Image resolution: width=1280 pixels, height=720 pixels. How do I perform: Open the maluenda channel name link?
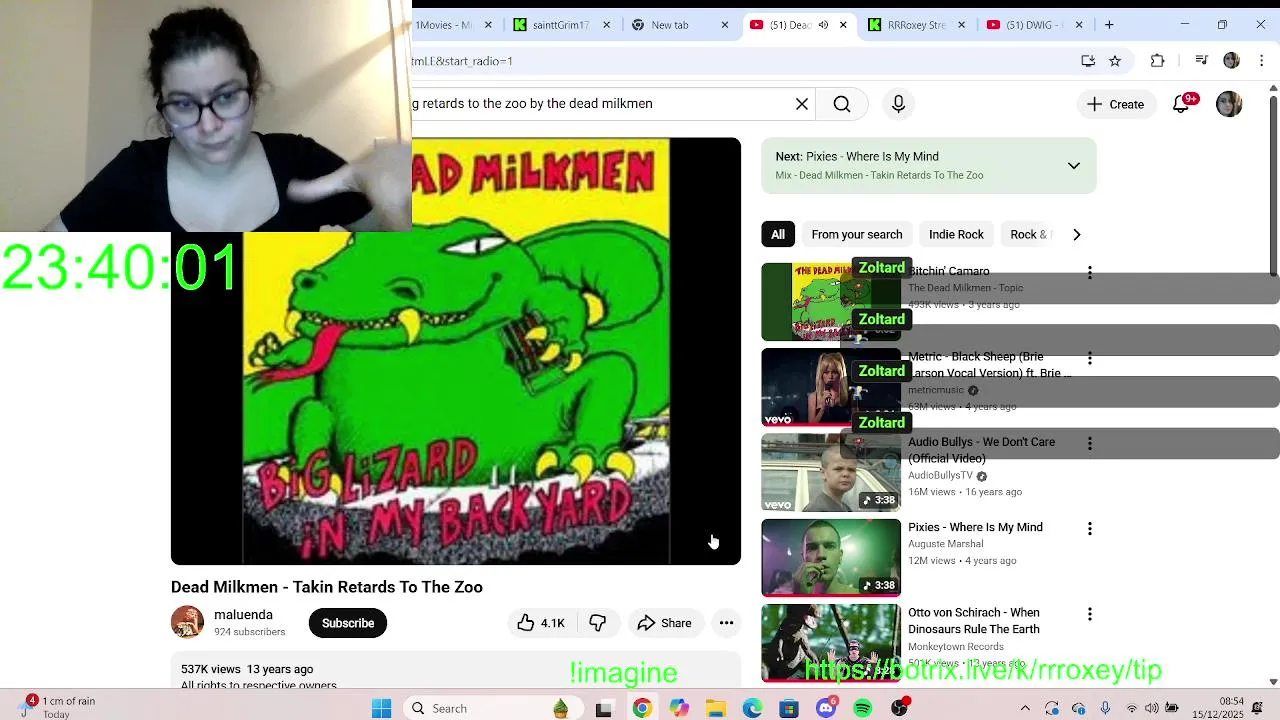click(243, 615)
